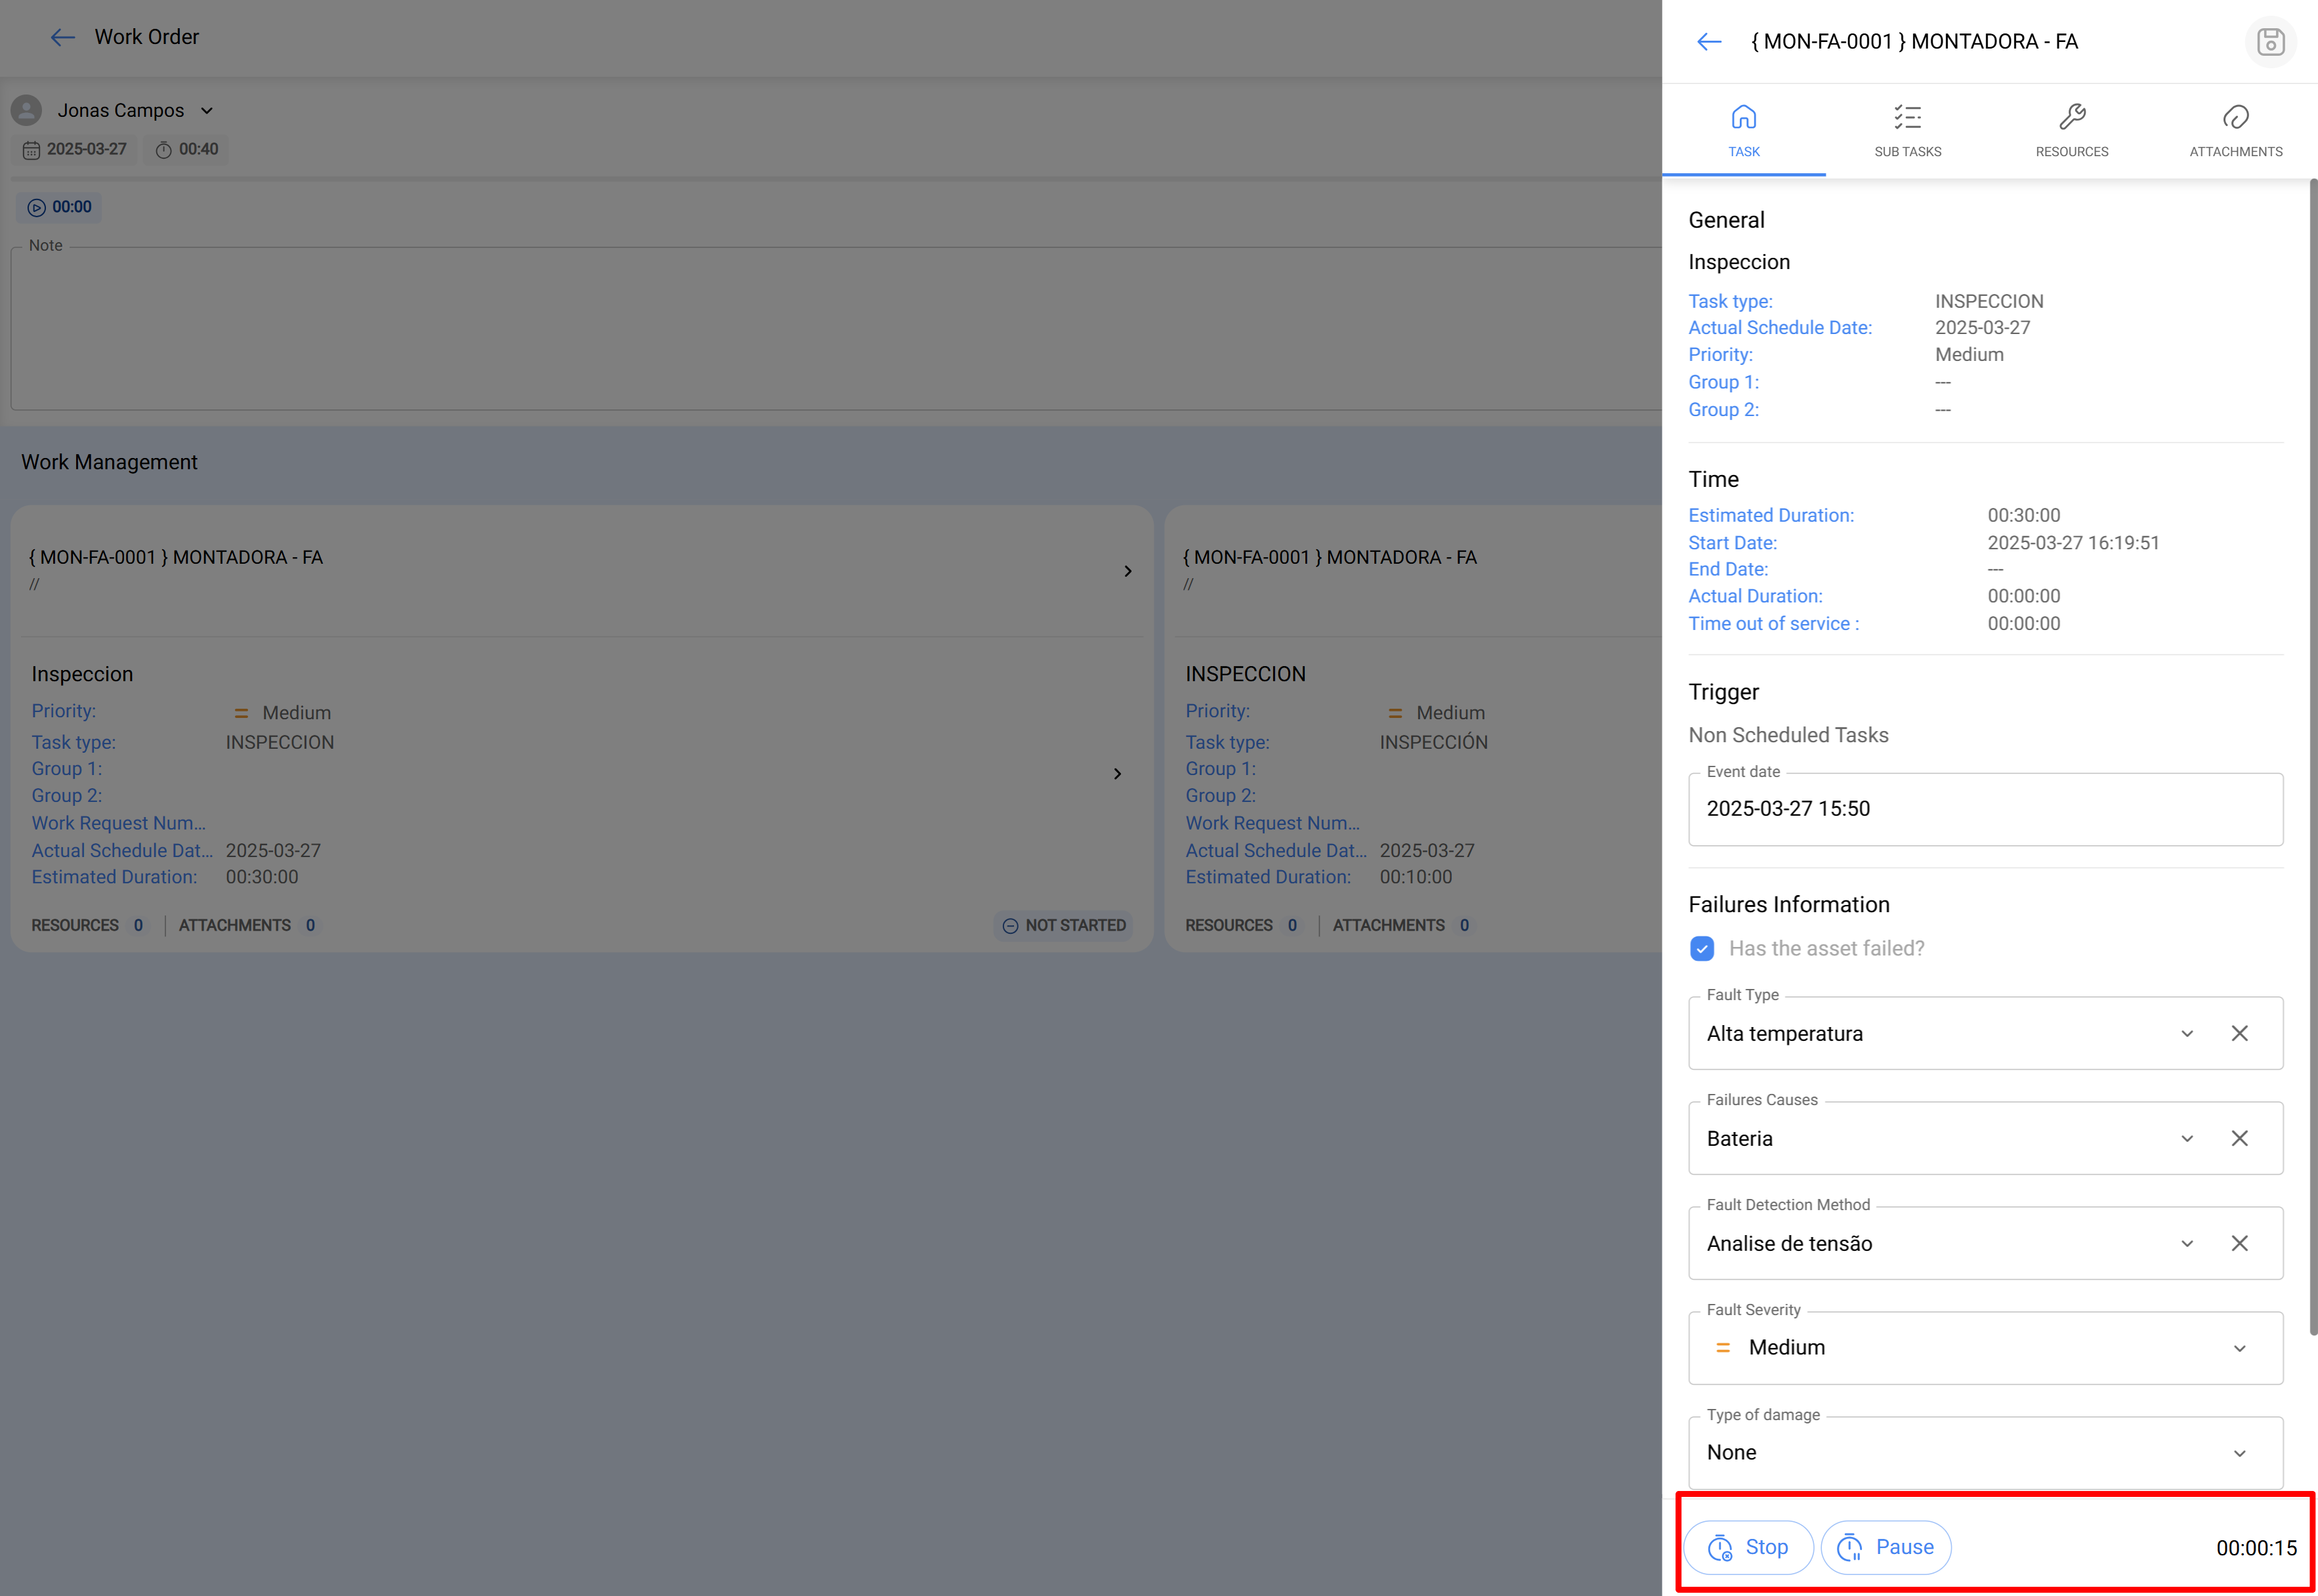Click the user avatar icon beside Jonas Campos
Screen dimensions: 2318x1596
click(x=26, y=111)
